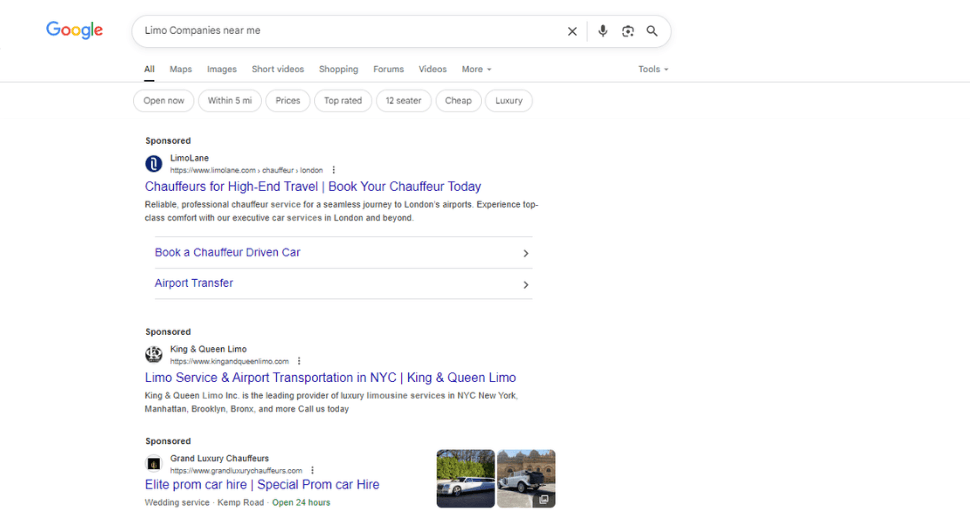Click the King & Queen Limo advertiser name
This screenshot has width=970, height=517.
(208, 349)
